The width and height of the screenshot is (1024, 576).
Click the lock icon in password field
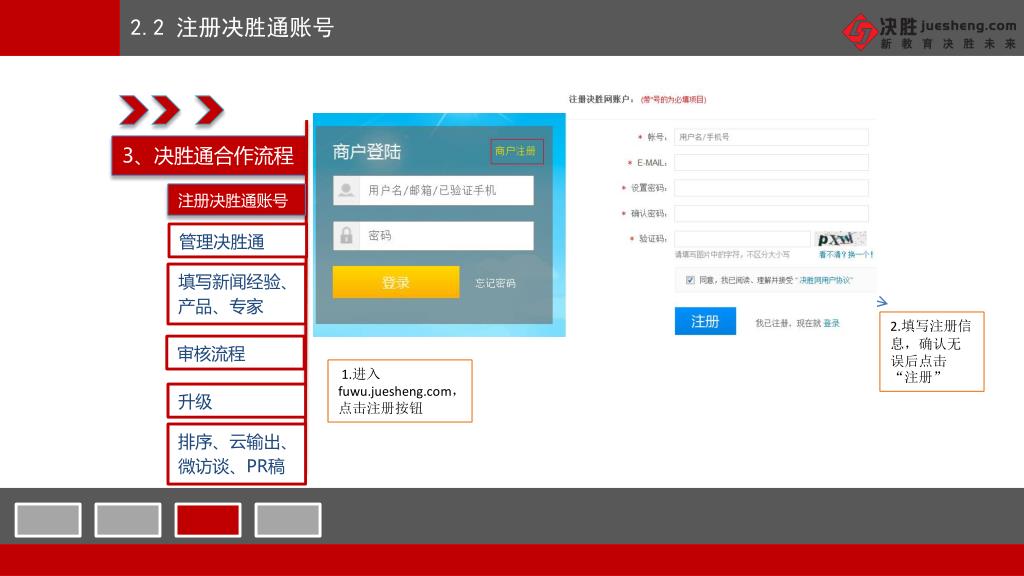pyautogui.click(x=346, y=236)
